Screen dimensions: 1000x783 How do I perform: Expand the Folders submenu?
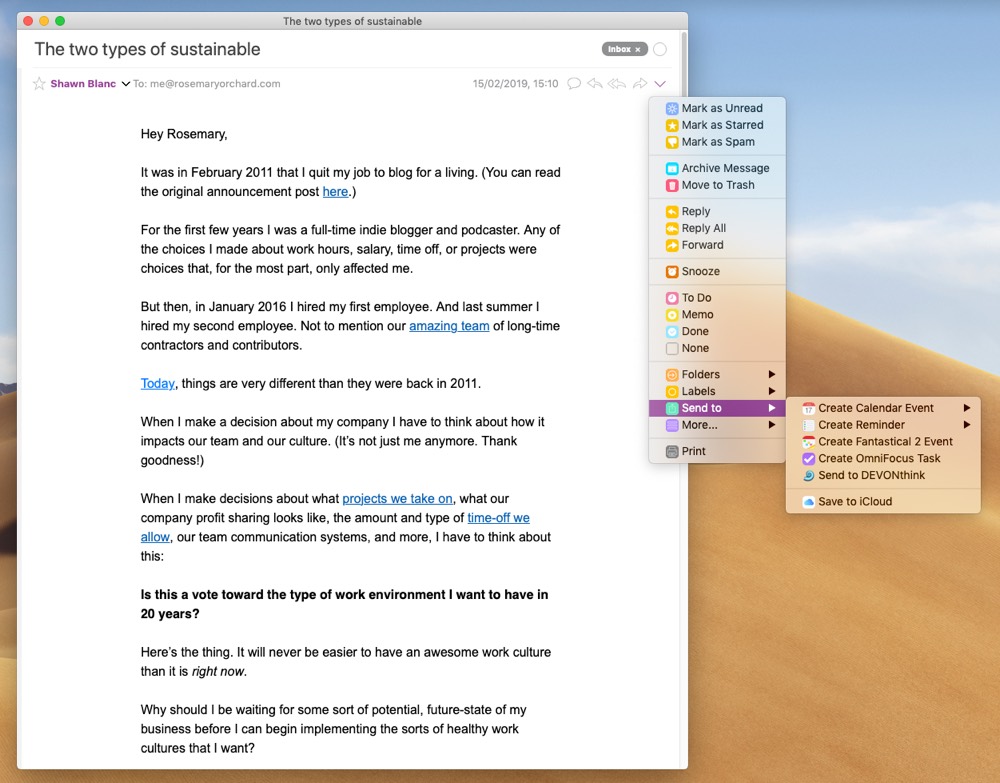[x=717, y=374]
